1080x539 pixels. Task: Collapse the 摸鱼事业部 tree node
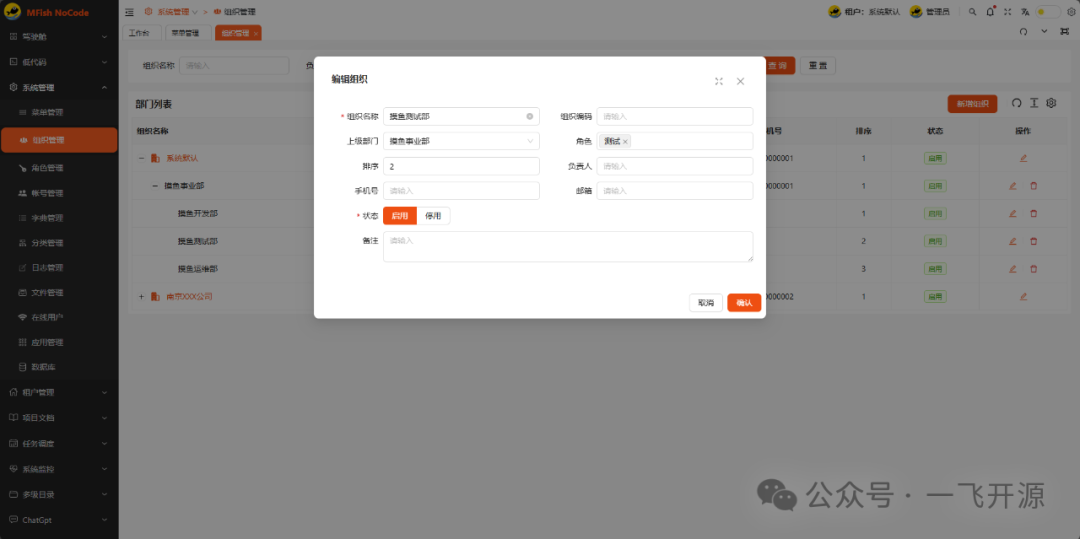[155, 186]
